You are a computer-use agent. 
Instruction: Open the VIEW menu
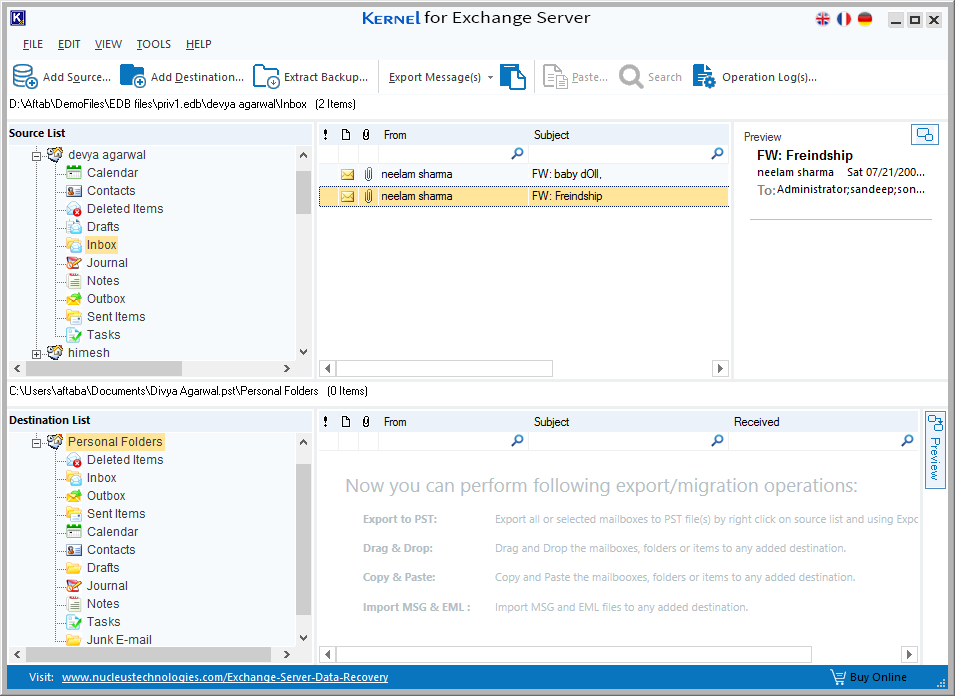click(x=108, y=44)
